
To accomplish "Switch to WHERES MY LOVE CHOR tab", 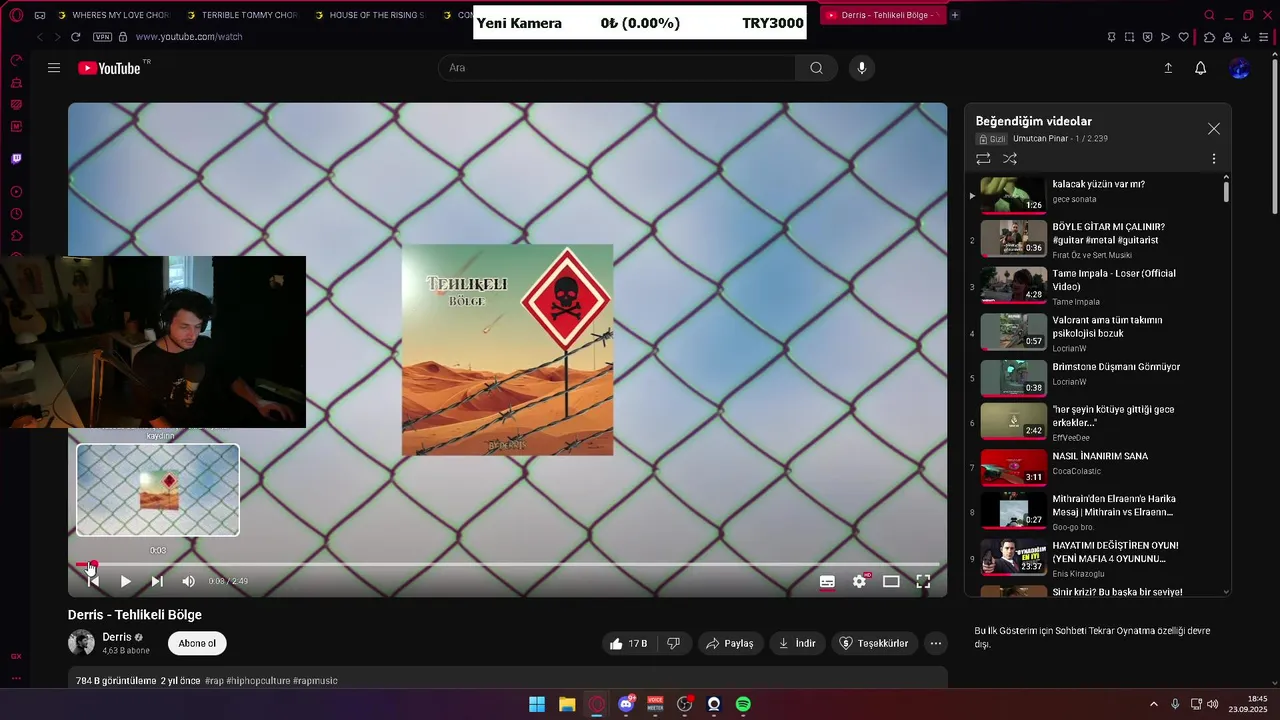I will coord(113,15).
